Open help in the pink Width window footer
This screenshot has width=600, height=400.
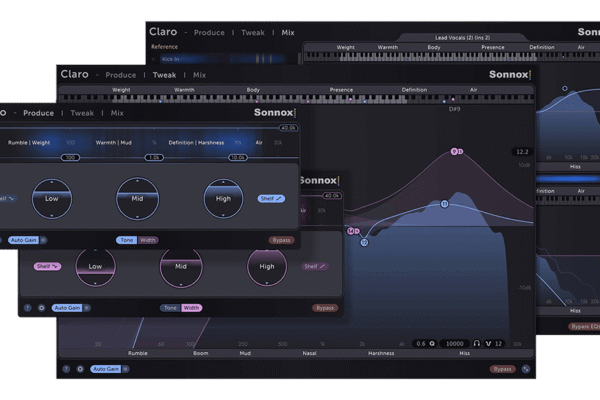point(28,308)
